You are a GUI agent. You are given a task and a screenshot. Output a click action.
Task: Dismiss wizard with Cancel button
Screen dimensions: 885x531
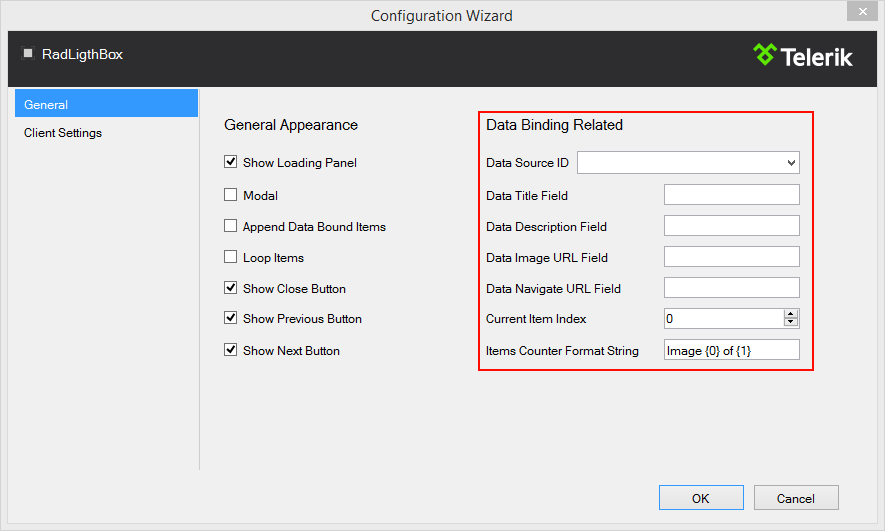(796, 498)
